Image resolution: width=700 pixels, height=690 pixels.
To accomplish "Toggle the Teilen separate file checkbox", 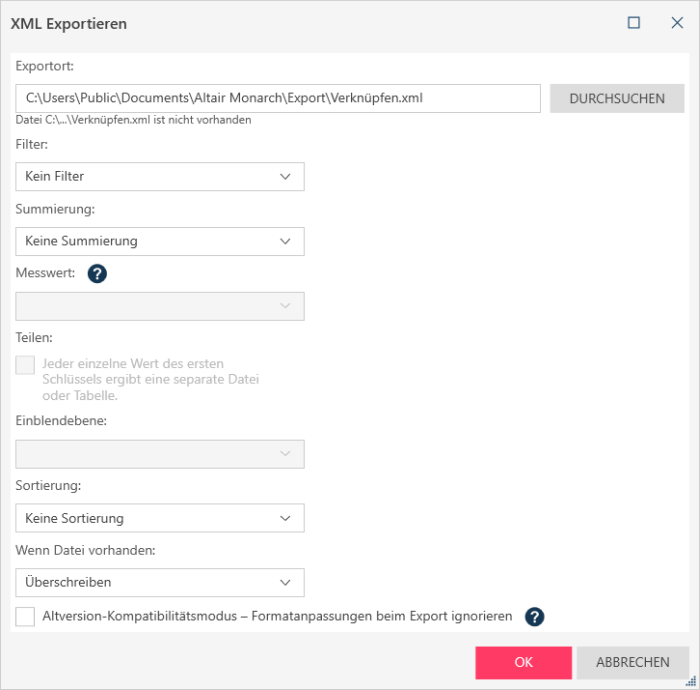I will (x=25, y=366).
